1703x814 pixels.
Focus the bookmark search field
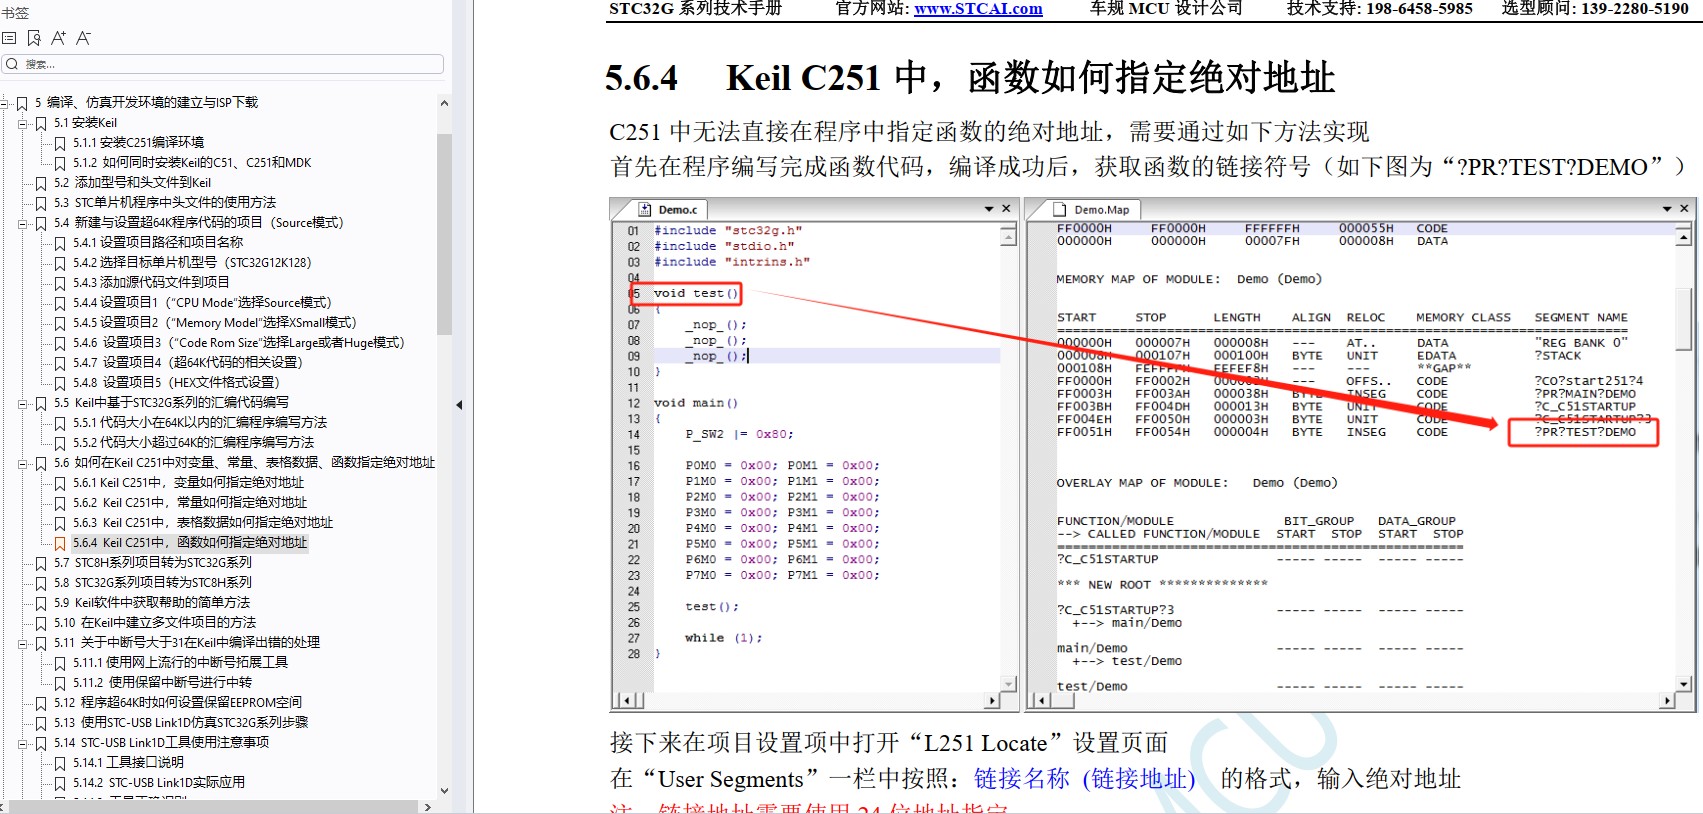point(223,64)
